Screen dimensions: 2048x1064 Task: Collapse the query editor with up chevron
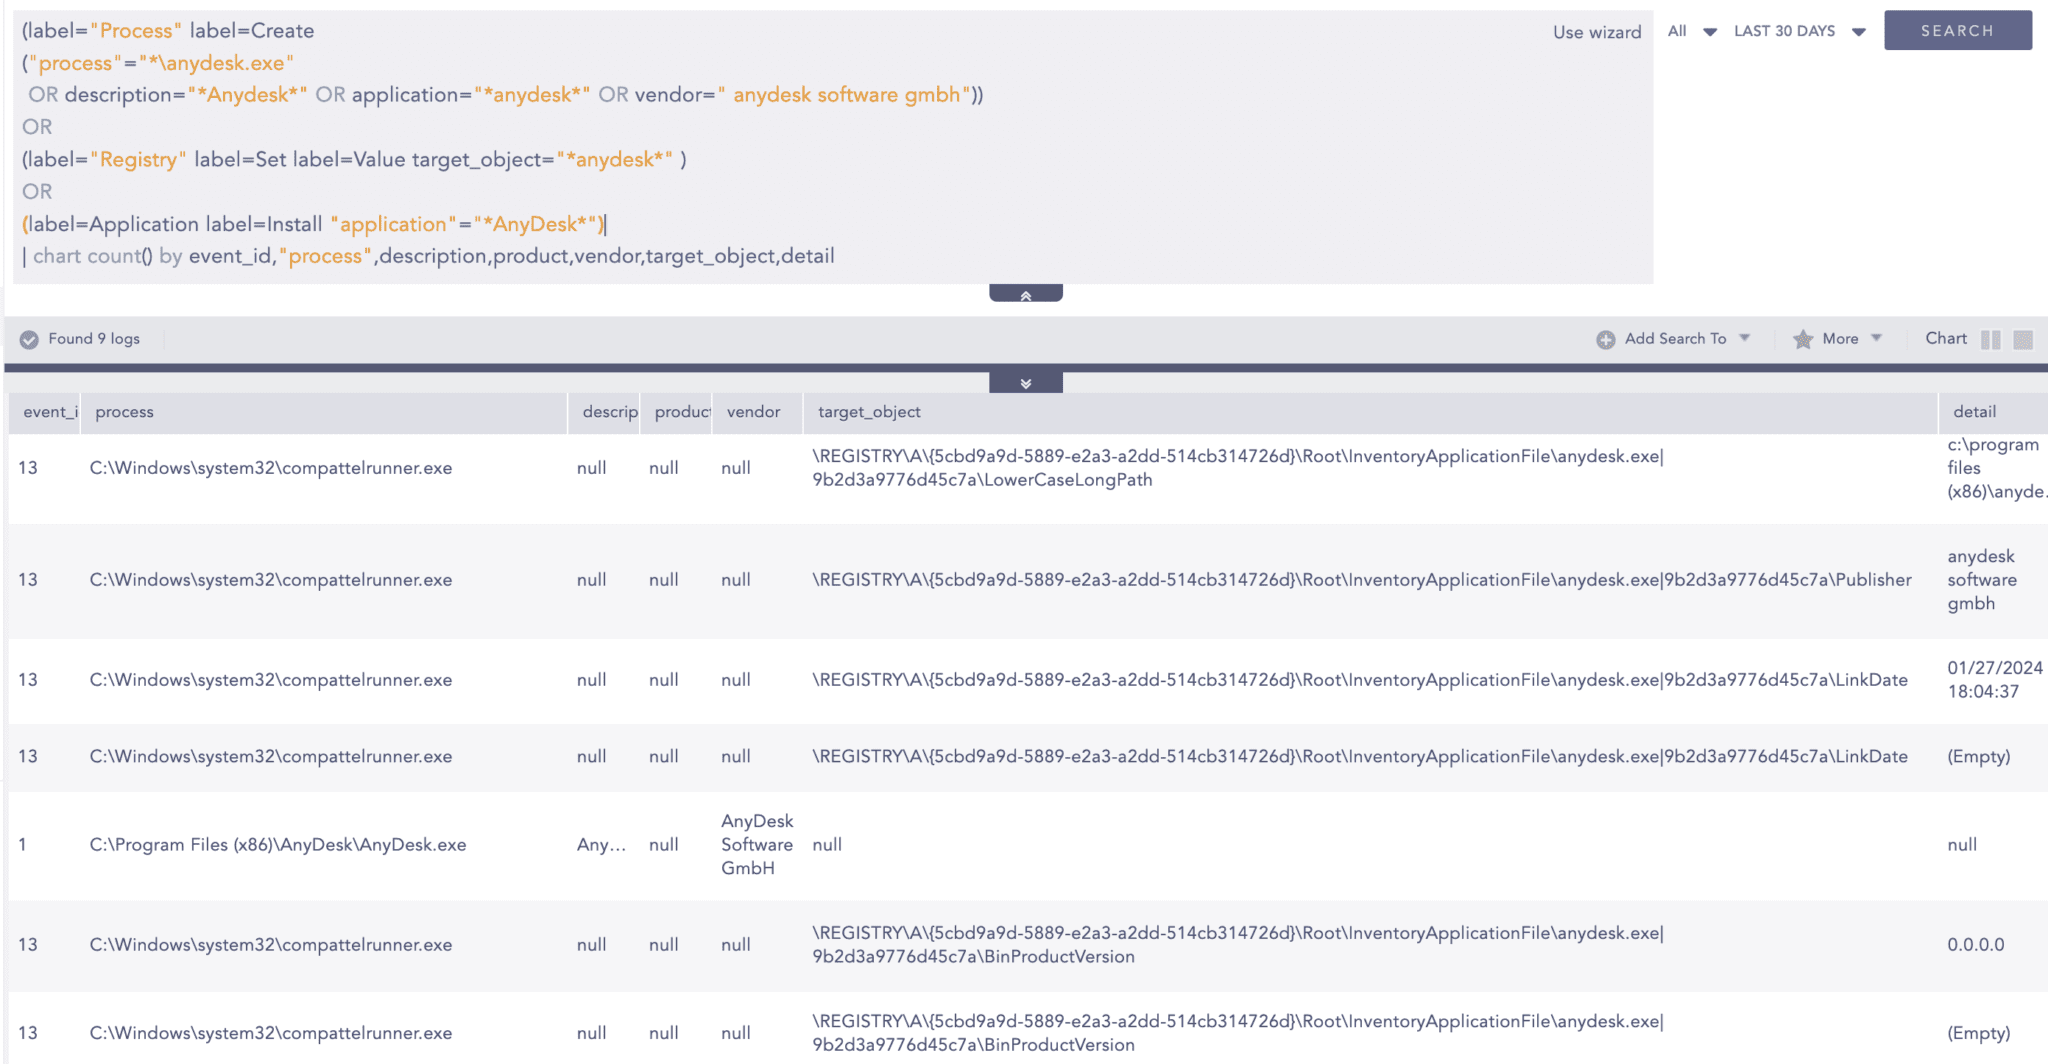pos(1025,294)
